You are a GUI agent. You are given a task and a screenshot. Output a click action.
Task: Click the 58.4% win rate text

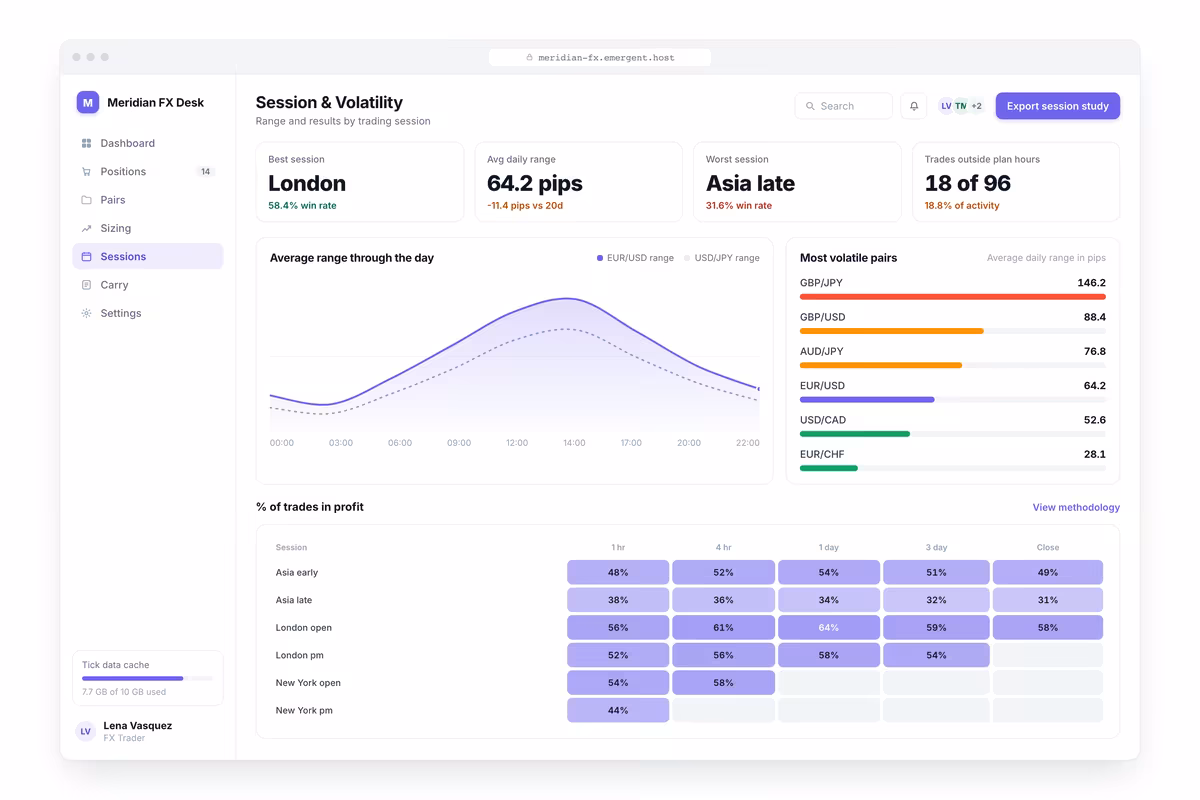point(302,206)
